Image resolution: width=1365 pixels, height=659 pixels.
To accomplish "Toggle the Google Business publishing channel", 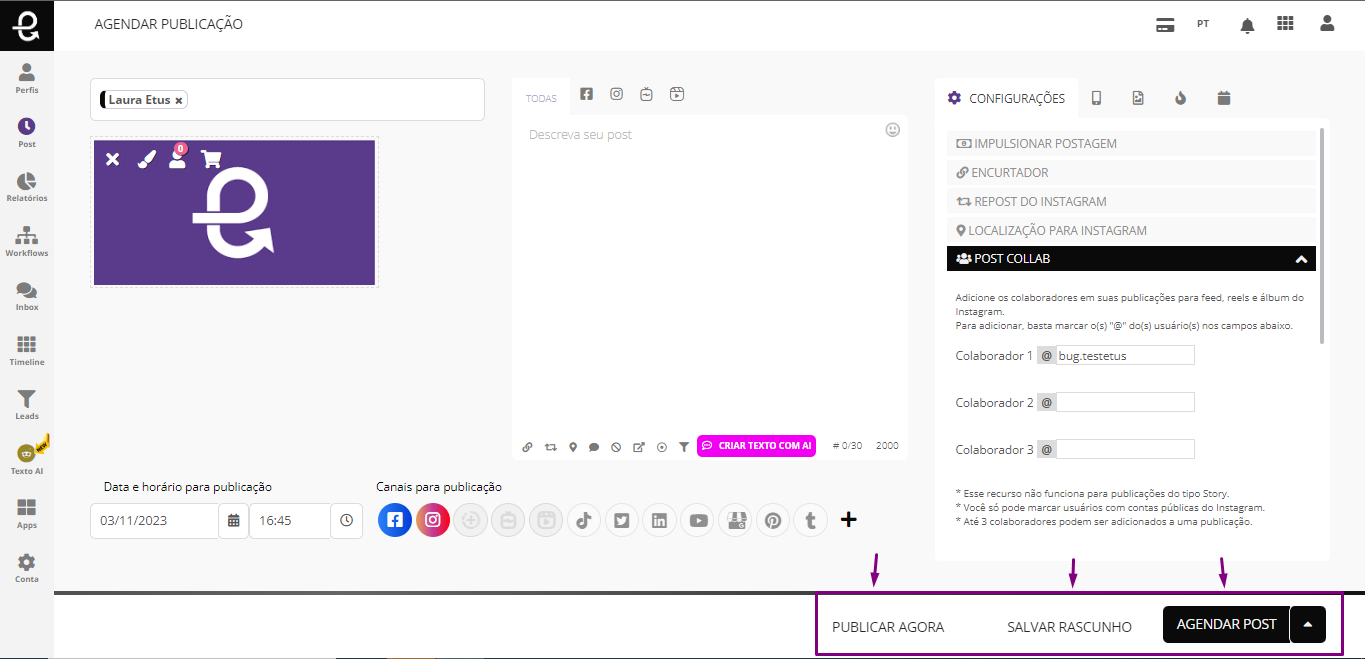I will pyautogui.click(x=735, y=520).
